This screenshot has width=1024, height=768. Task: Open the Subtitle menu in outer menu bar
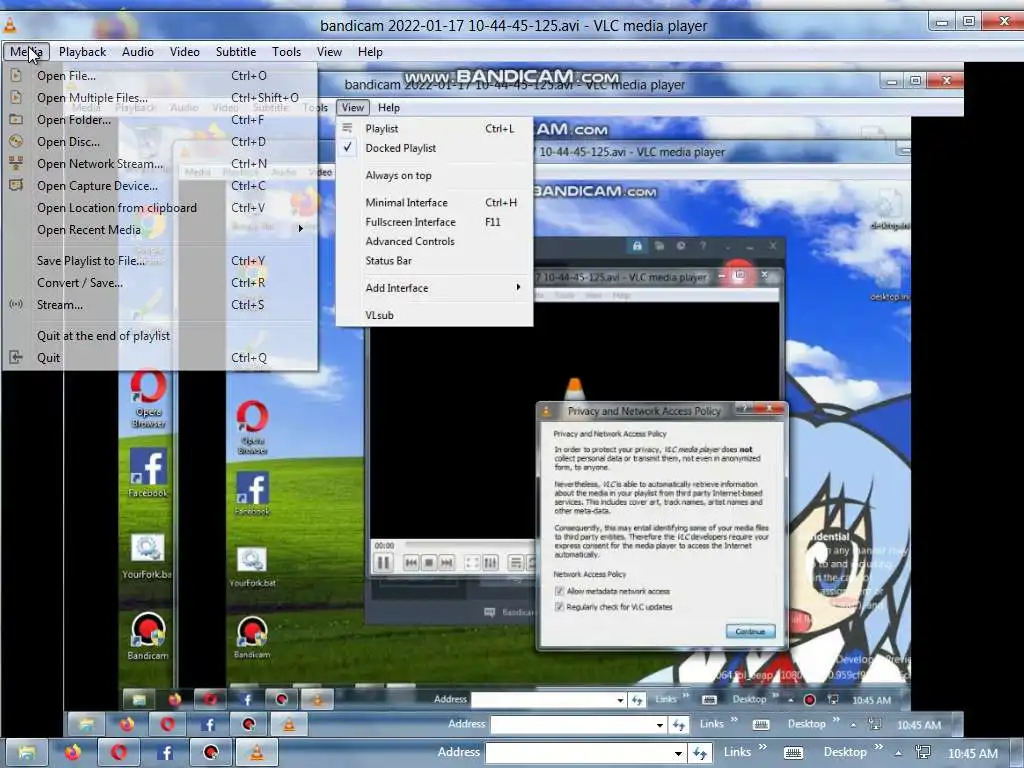[x=236, y=52]
